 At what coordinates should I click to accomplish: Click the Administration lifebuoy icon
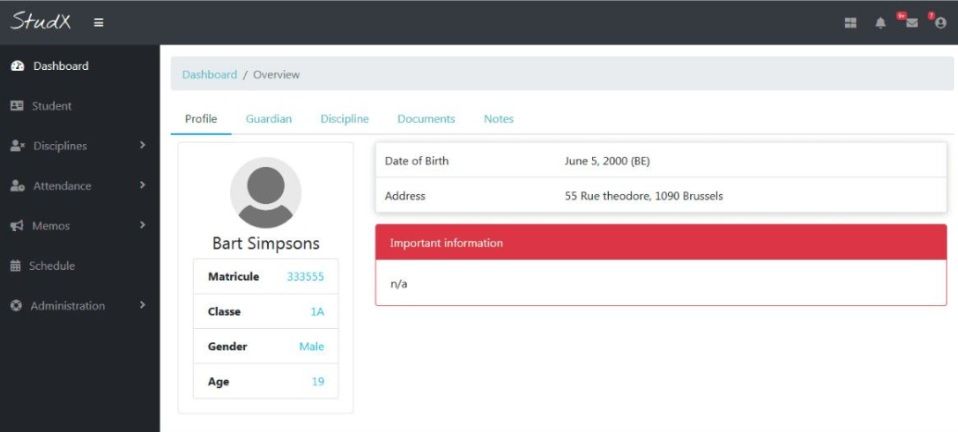[16, 306]
